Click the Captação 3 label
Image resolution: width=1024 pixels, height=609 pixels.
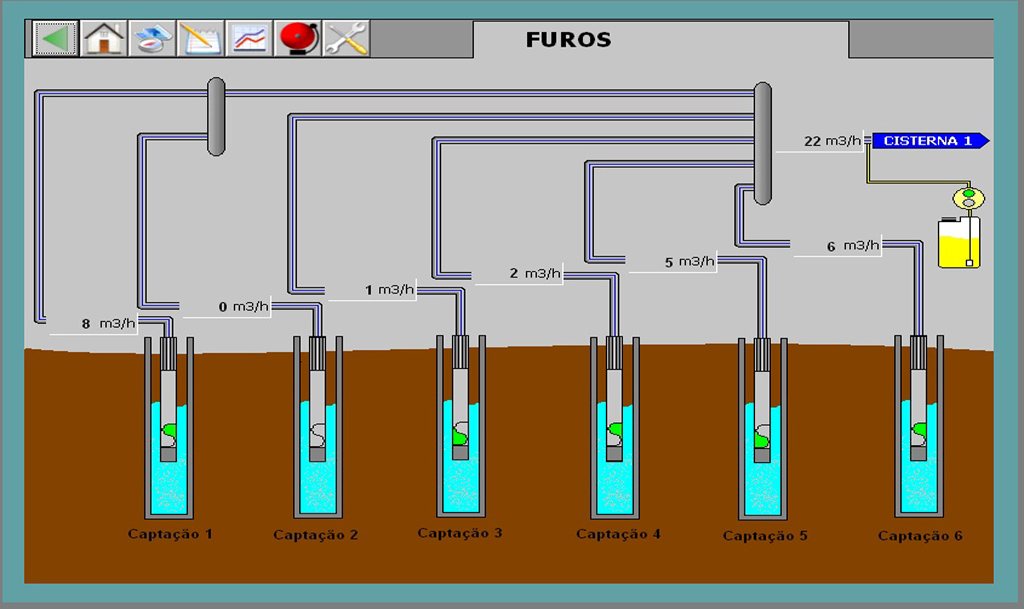point(460,533)
